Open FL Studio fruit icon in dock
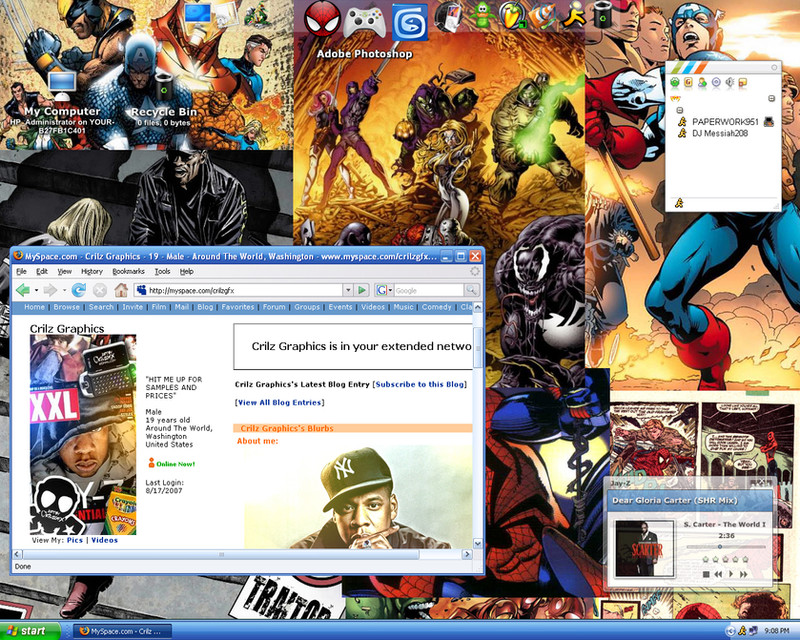This screenshot has height=640, width=800. point(512,15)
